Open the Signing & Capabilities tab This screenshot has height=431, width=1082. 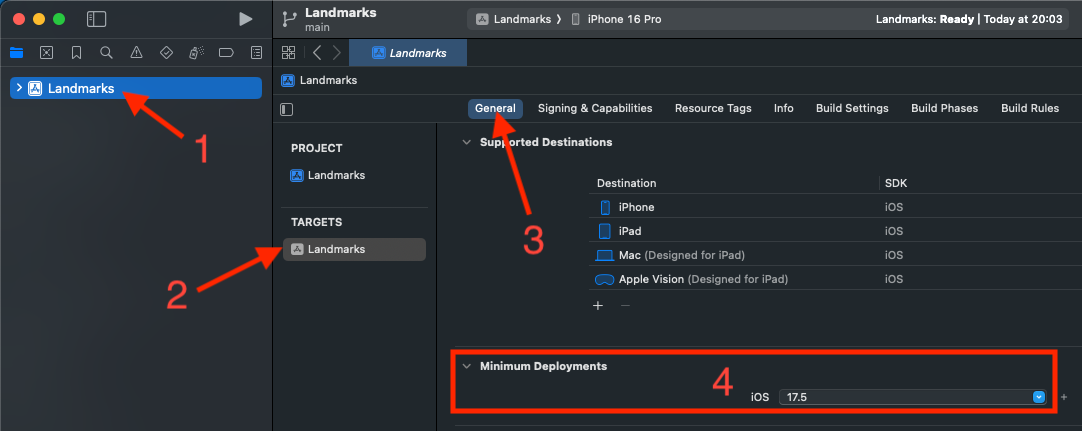[x=595, y=108]
